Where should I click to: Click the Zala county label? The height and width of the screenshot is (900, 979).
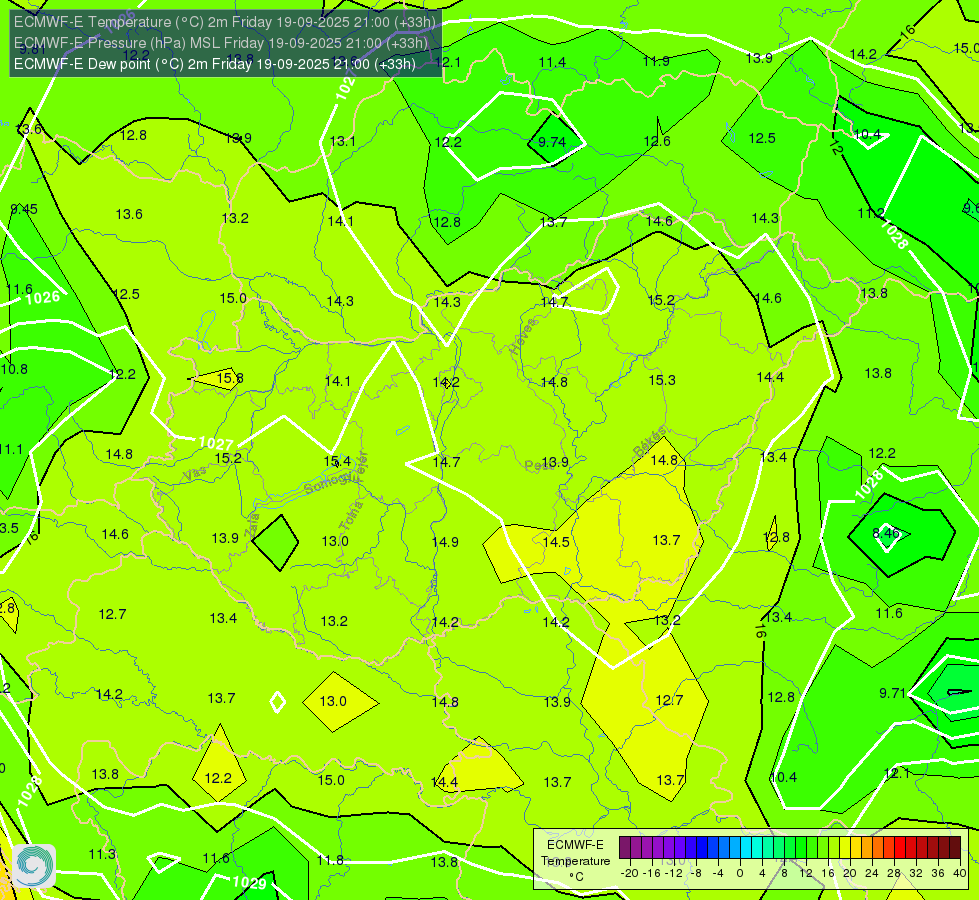(252, 525)
